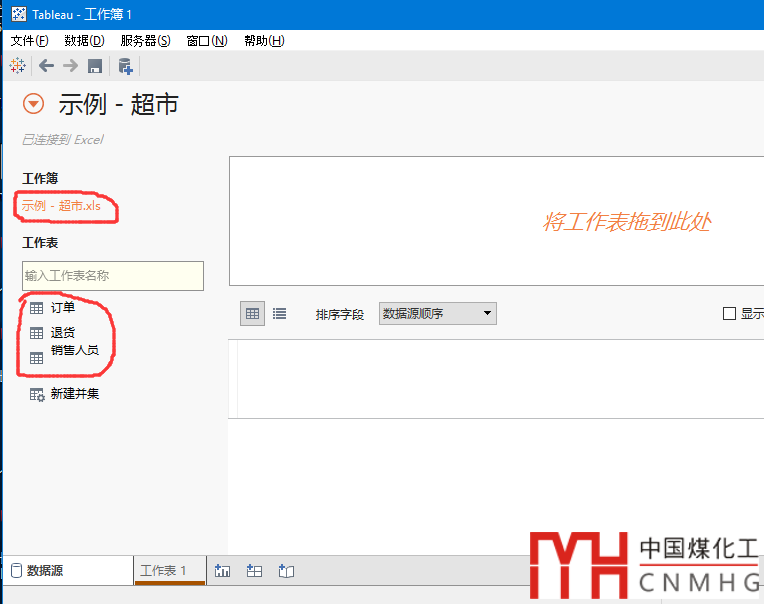Switch to the 数据源 tab
Viewport: 764px width, 604px height.
pyautogui.click(x=68, y=570)
